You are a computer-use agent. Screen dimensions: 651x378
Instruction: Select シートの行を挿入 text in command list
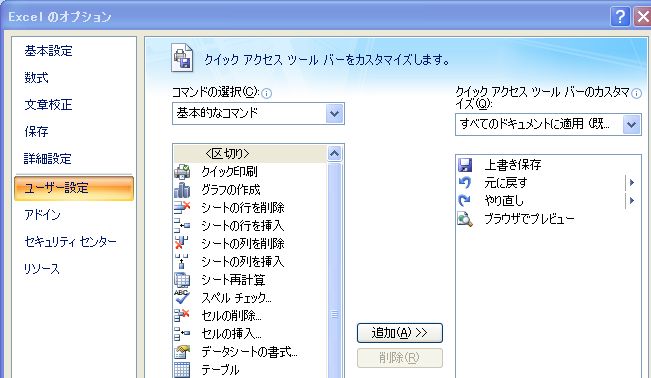(243, 226)
